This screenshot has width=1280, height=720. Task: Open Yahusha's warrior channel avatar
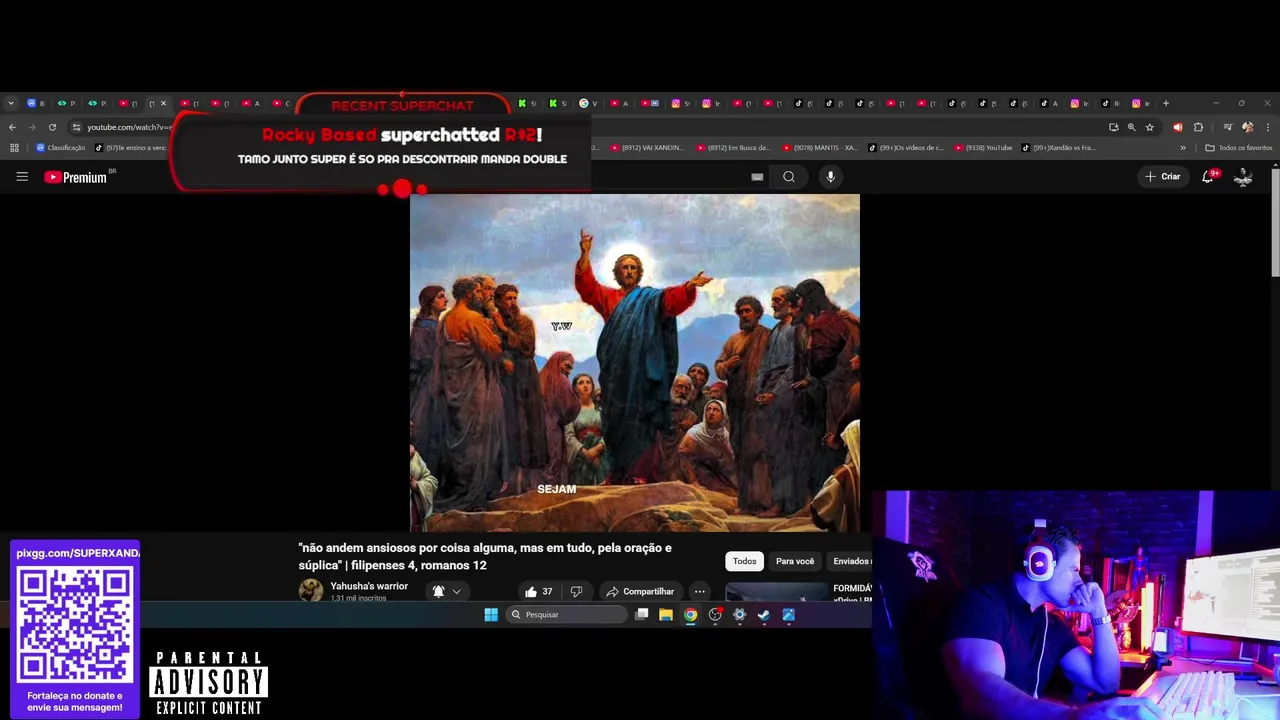click(311, 591)
